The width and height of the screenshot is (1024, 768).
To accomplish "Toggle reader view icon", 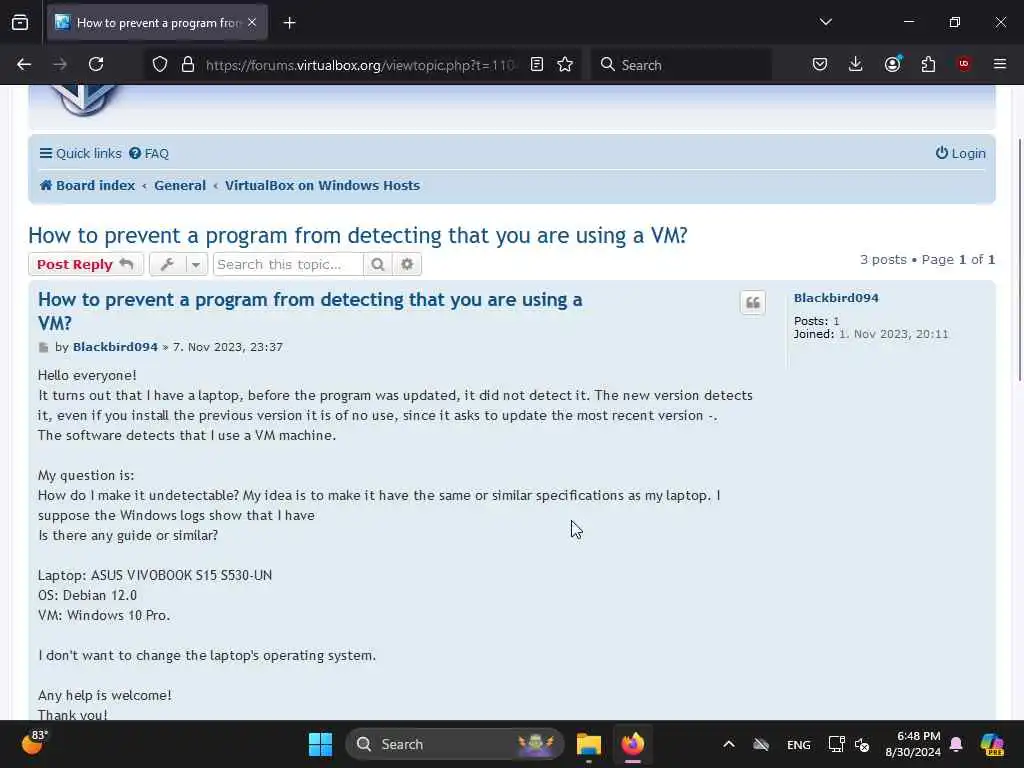I will (537, 64).
